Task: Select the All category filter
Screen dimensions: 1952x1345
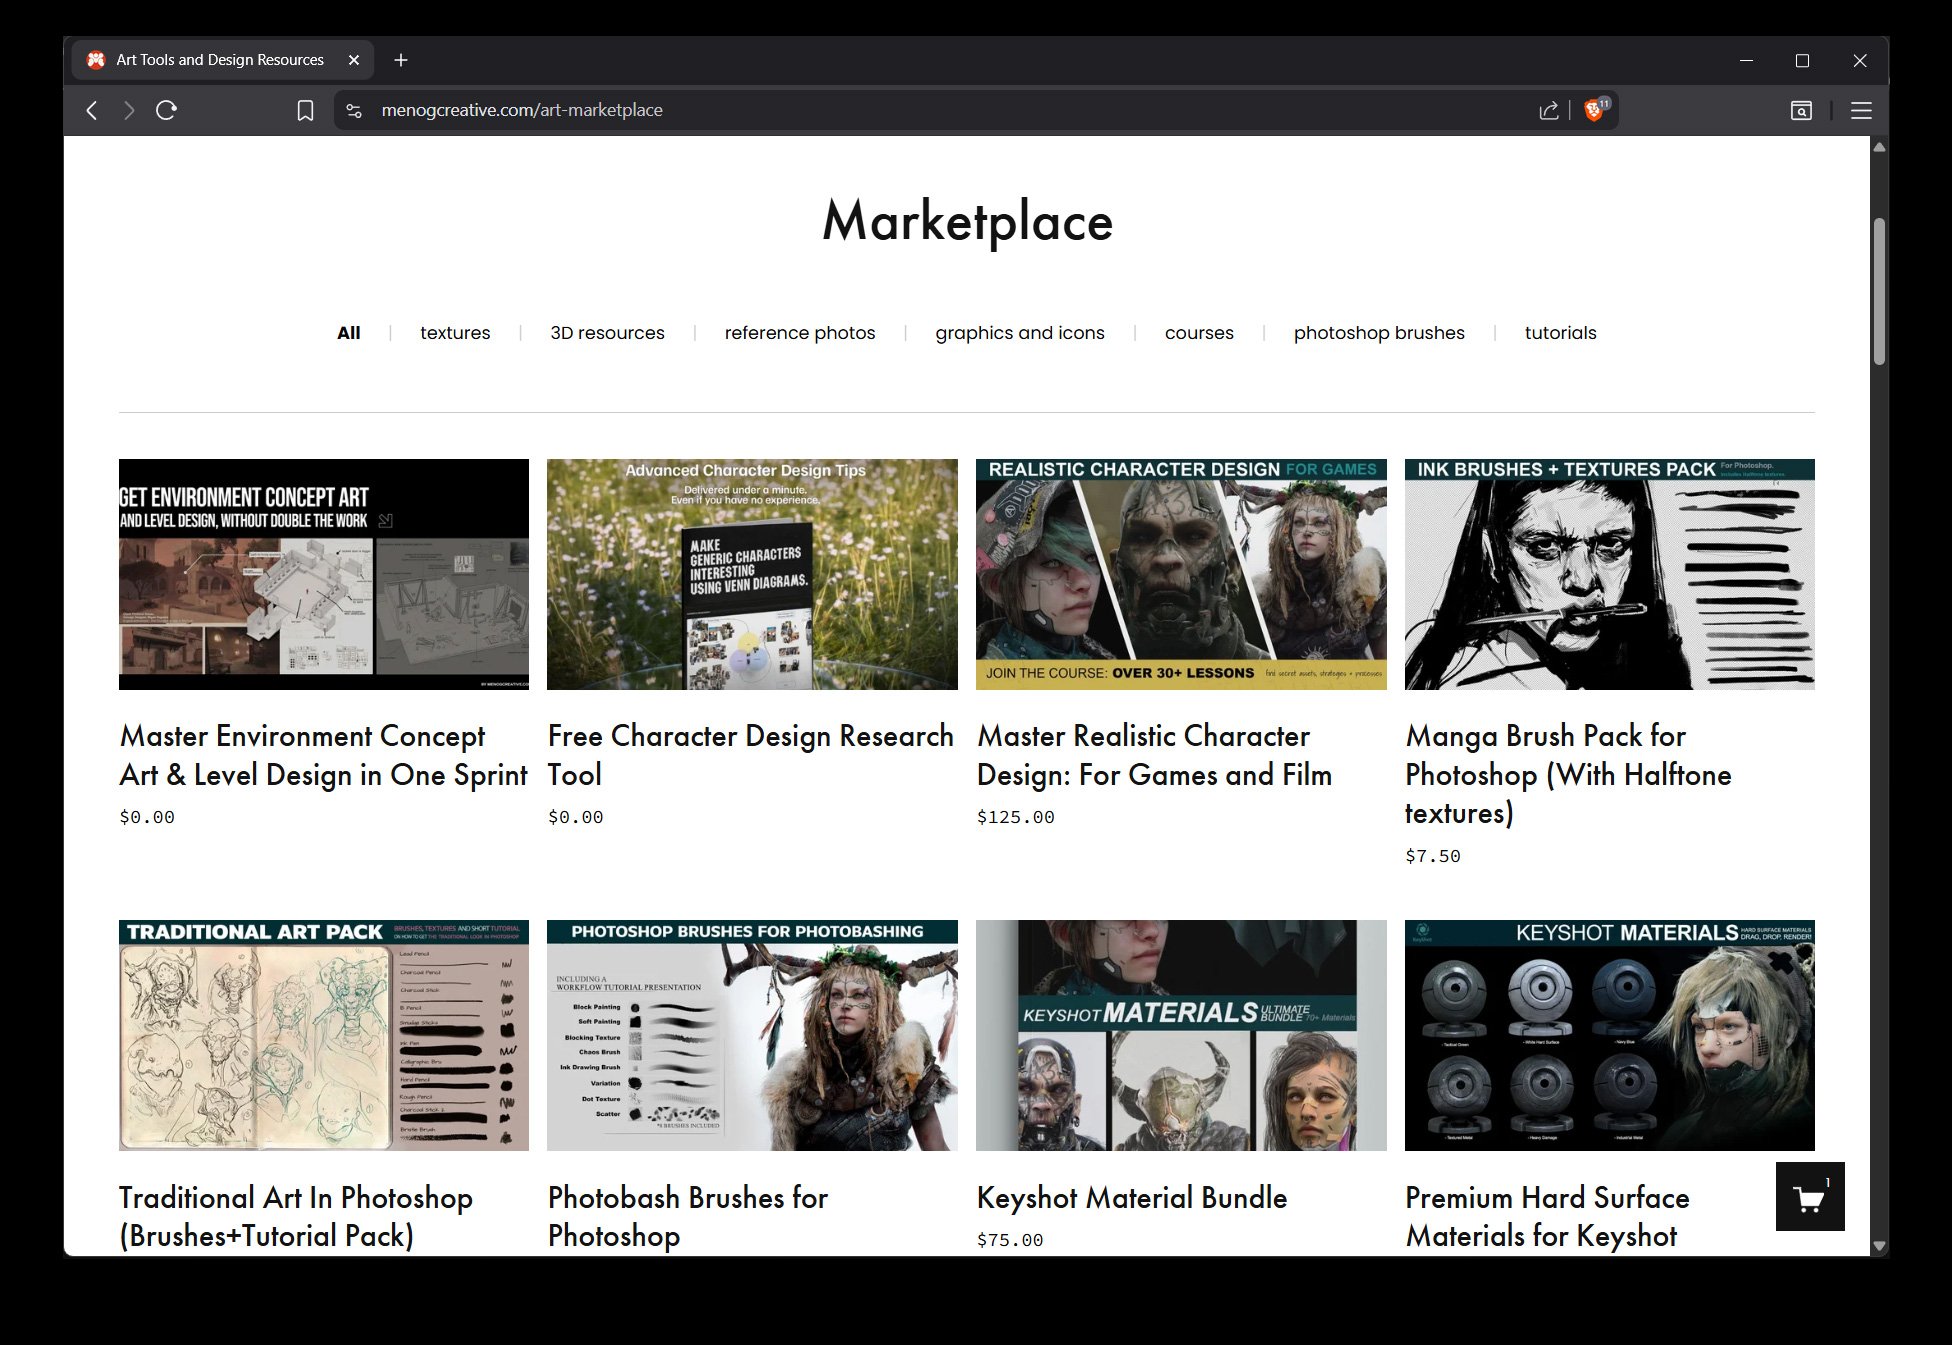Action: click(349, 333)
